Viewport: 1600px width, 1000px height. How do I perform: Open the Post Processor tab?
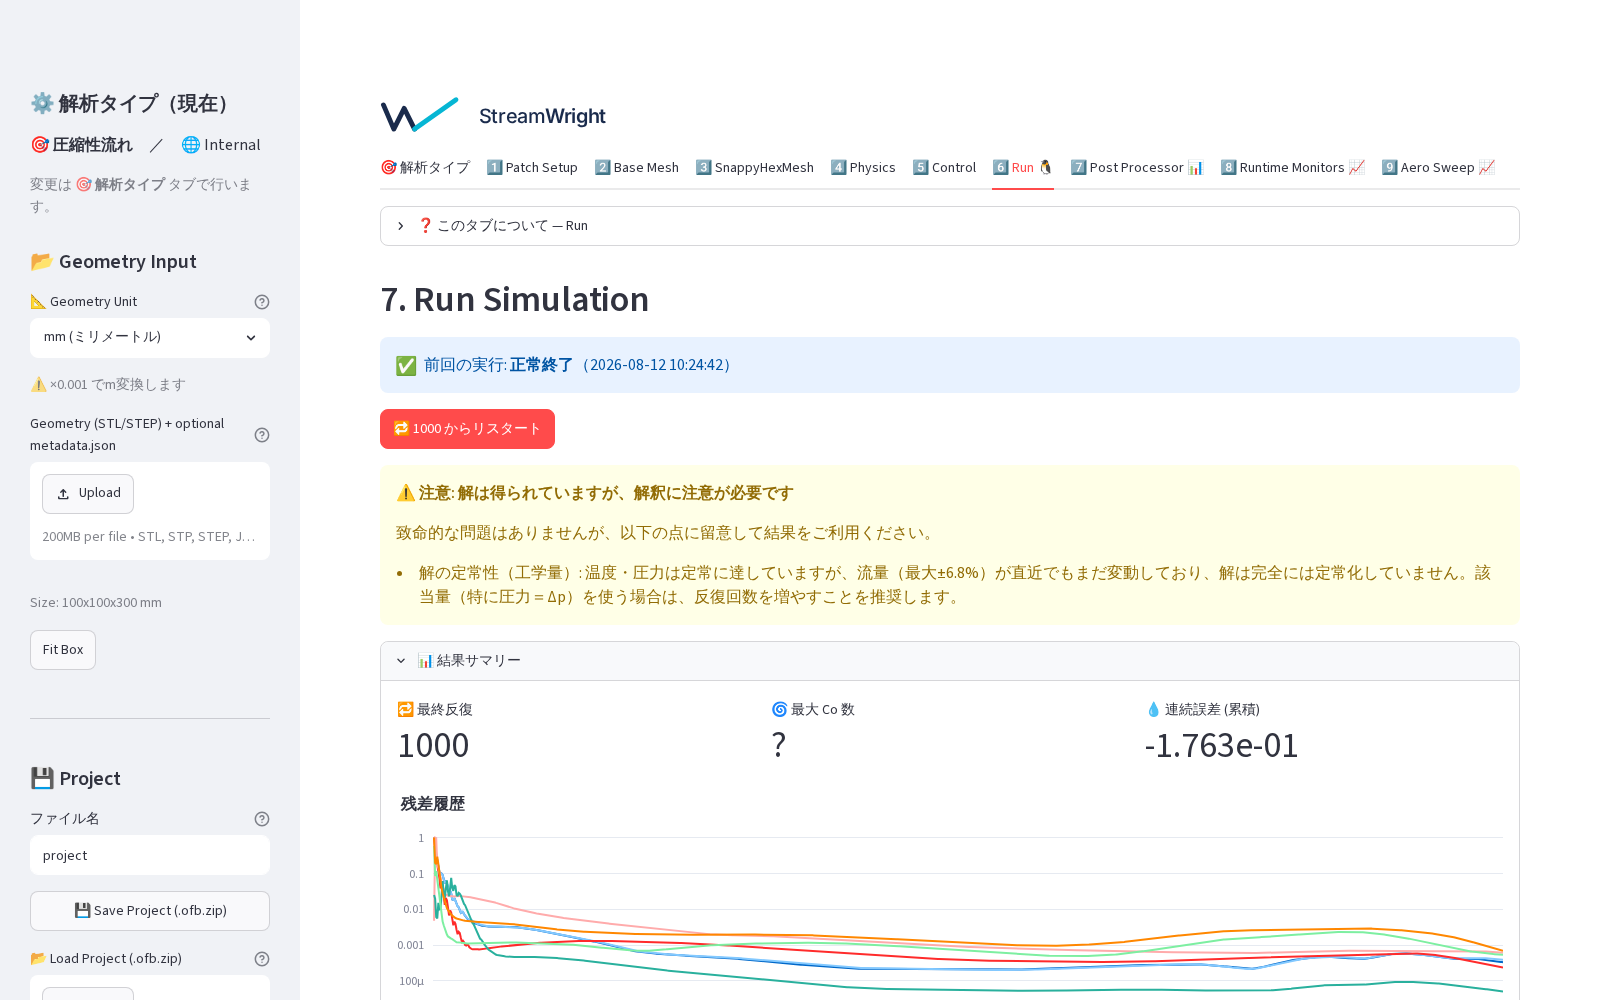(x=1137, y=168)
